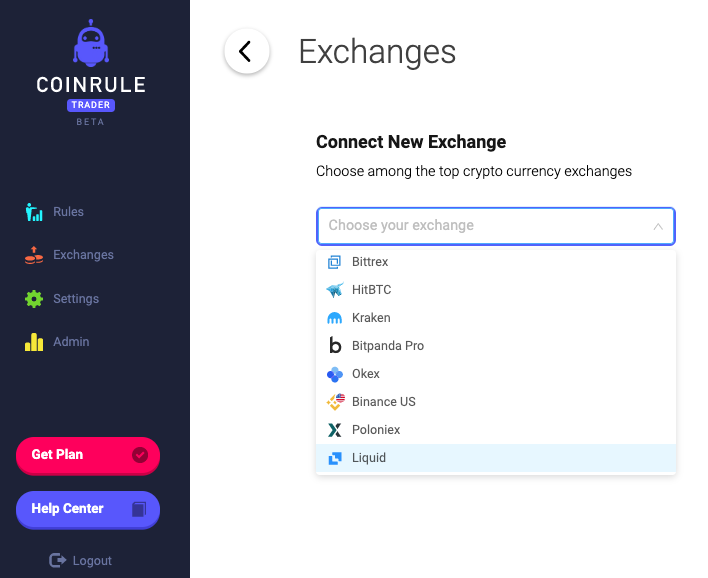Click the yellow Admin bar chart icon
Image resolution: width=708 pixels, height=578 pixels.
tap(34, 342)
